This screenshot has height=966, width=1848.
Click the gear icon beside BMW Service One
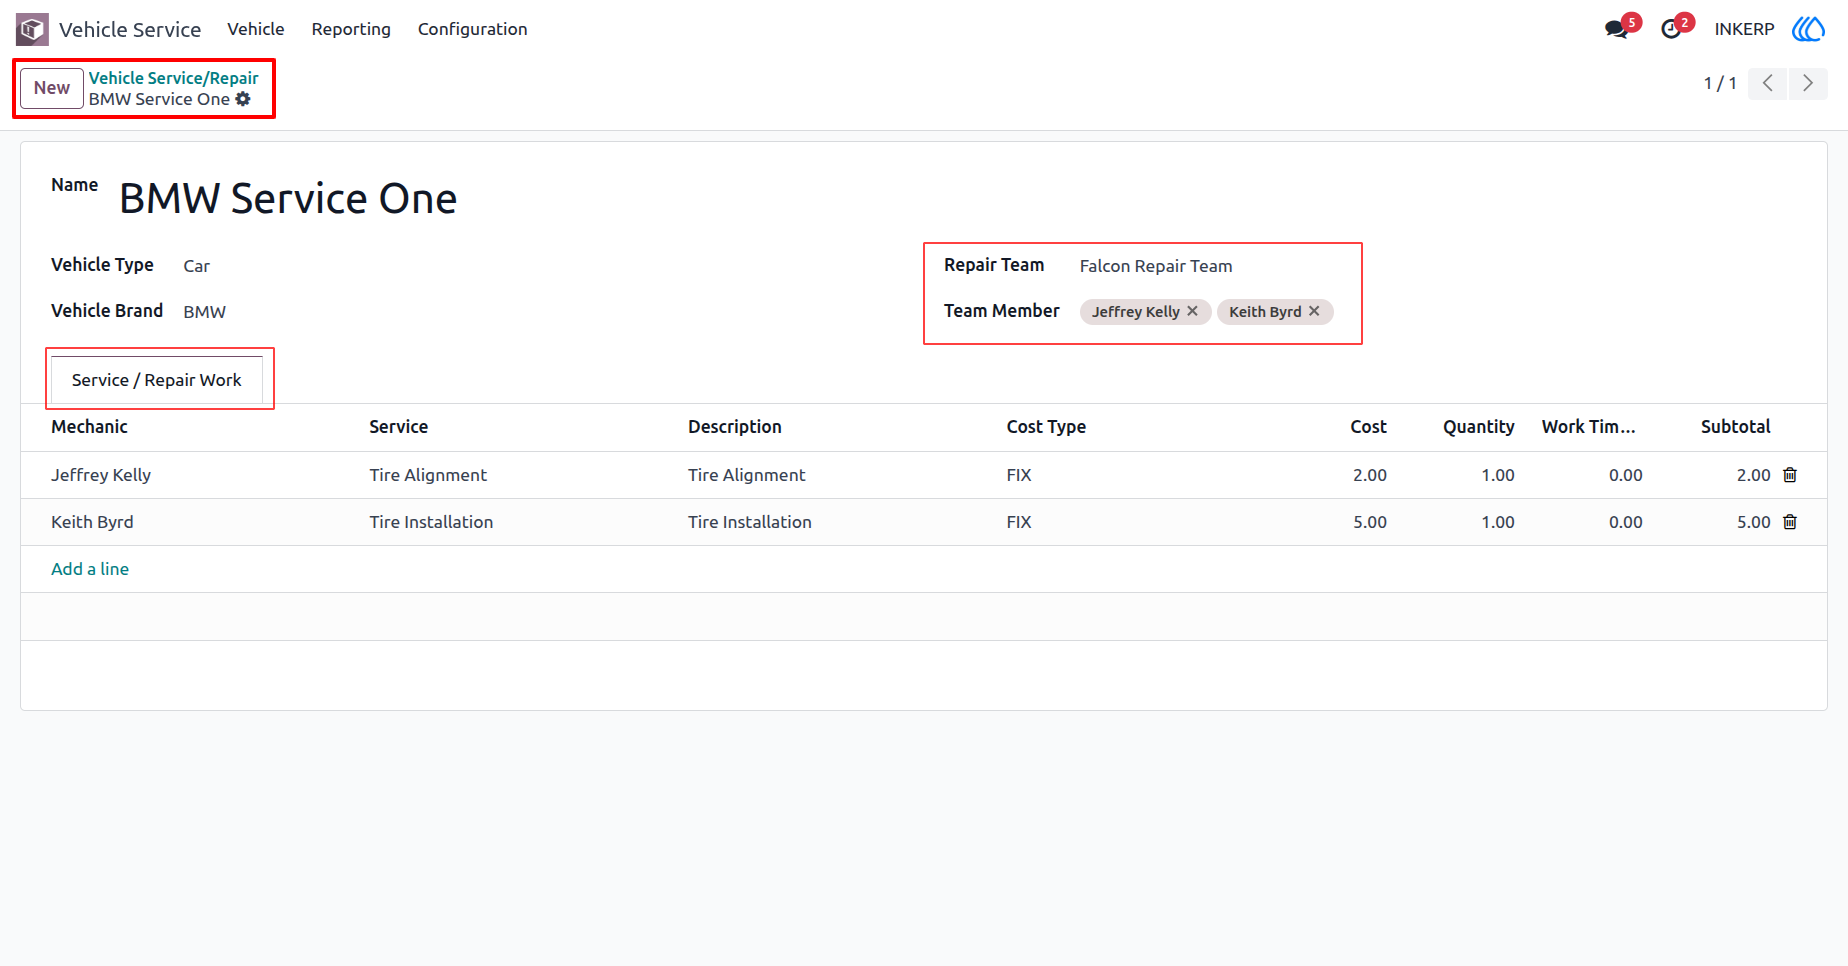[x=243, y=99]
